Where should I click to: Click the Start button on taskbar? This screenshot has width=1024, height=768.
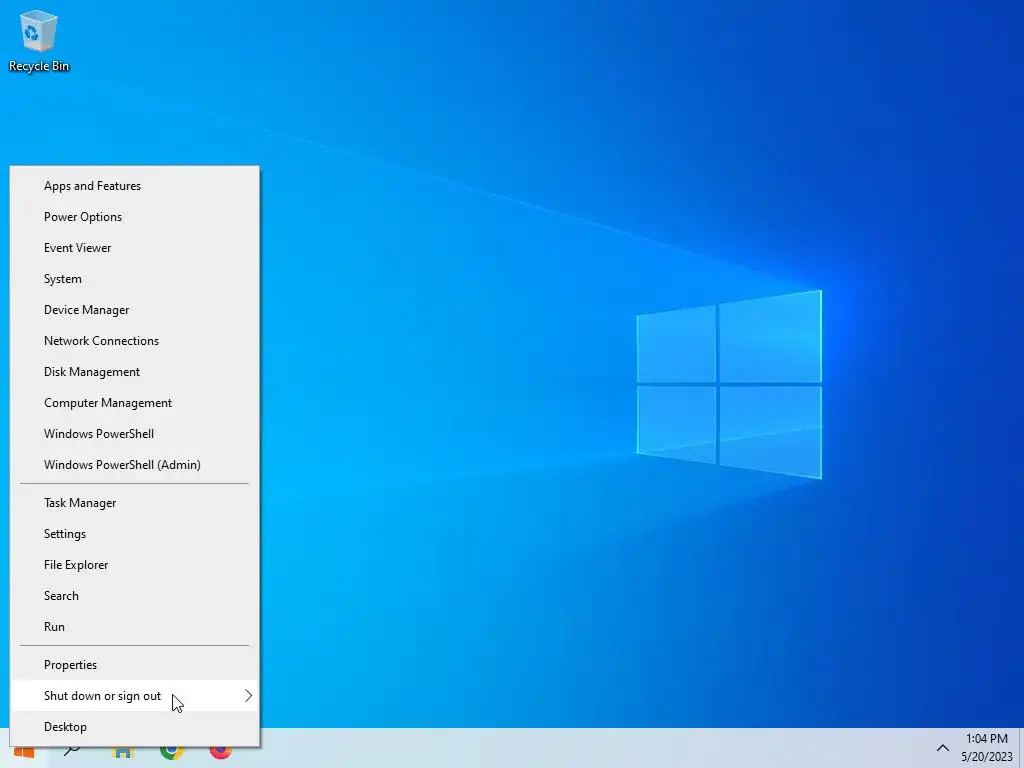[24, 752]
